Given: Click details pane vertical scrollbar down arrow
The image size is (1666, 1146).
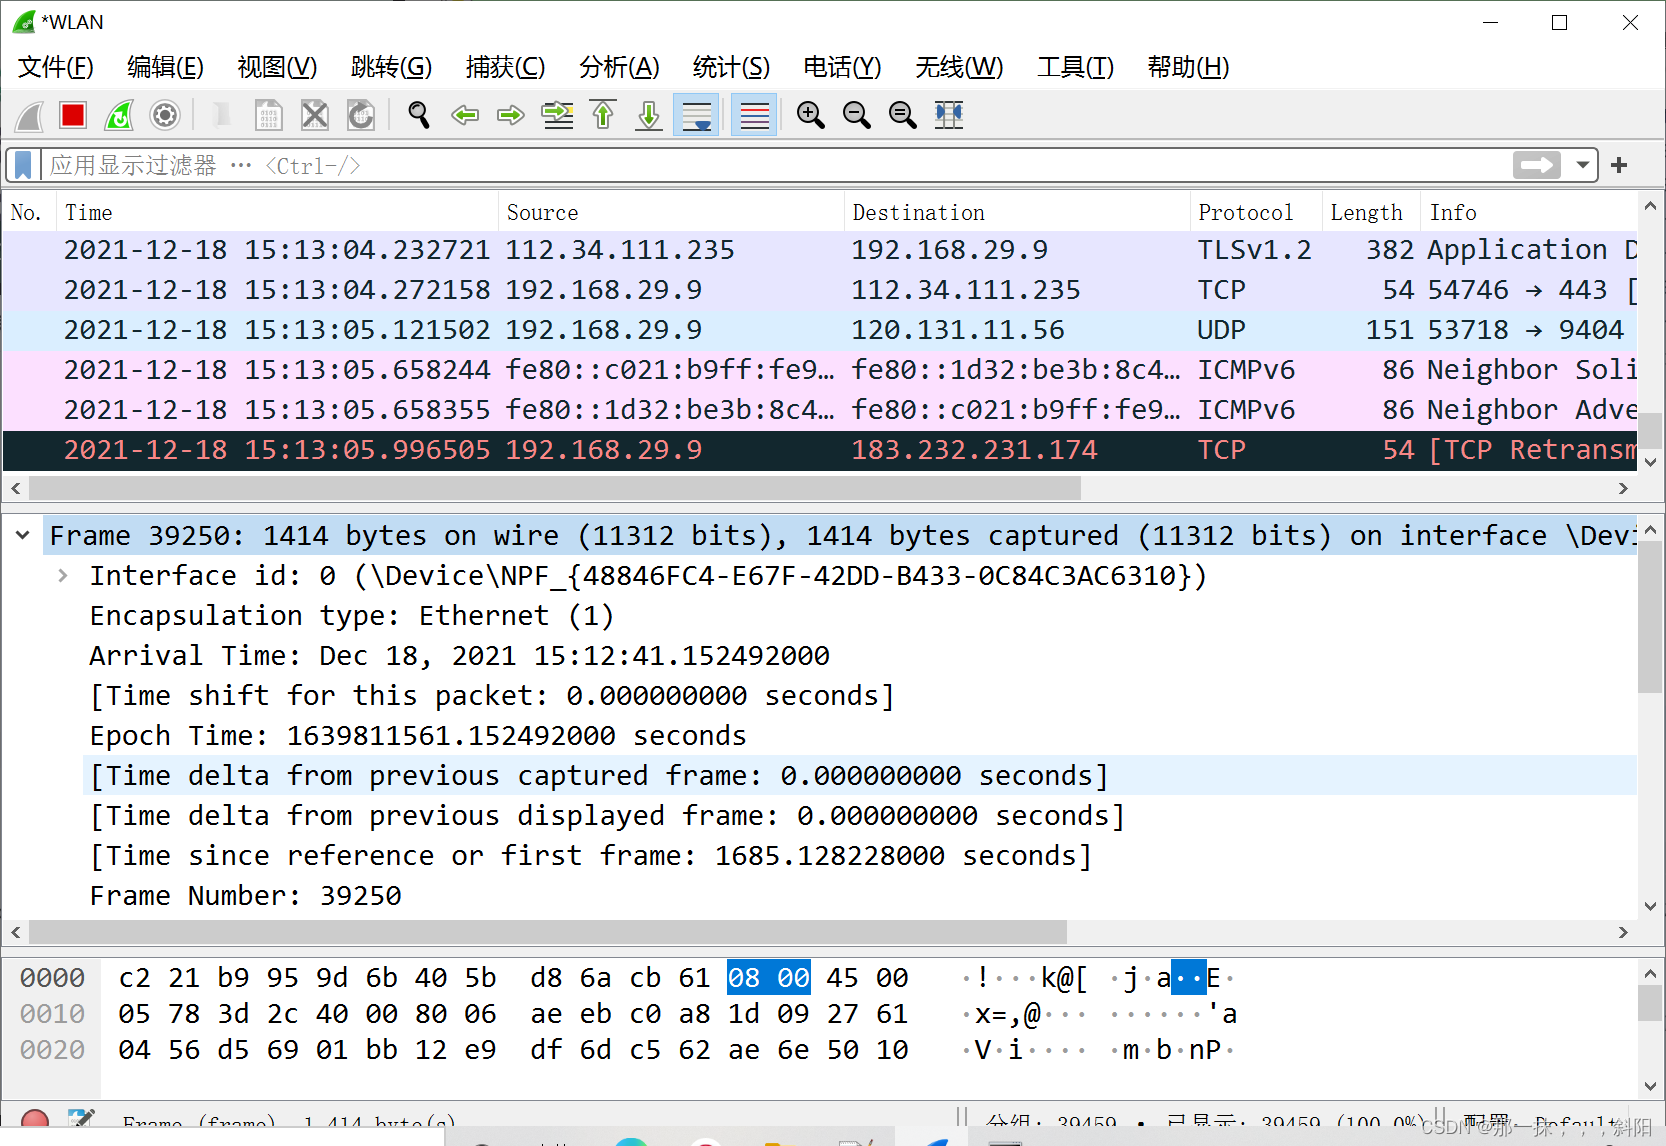Looking at the screenshot, I should [1651, 906].
